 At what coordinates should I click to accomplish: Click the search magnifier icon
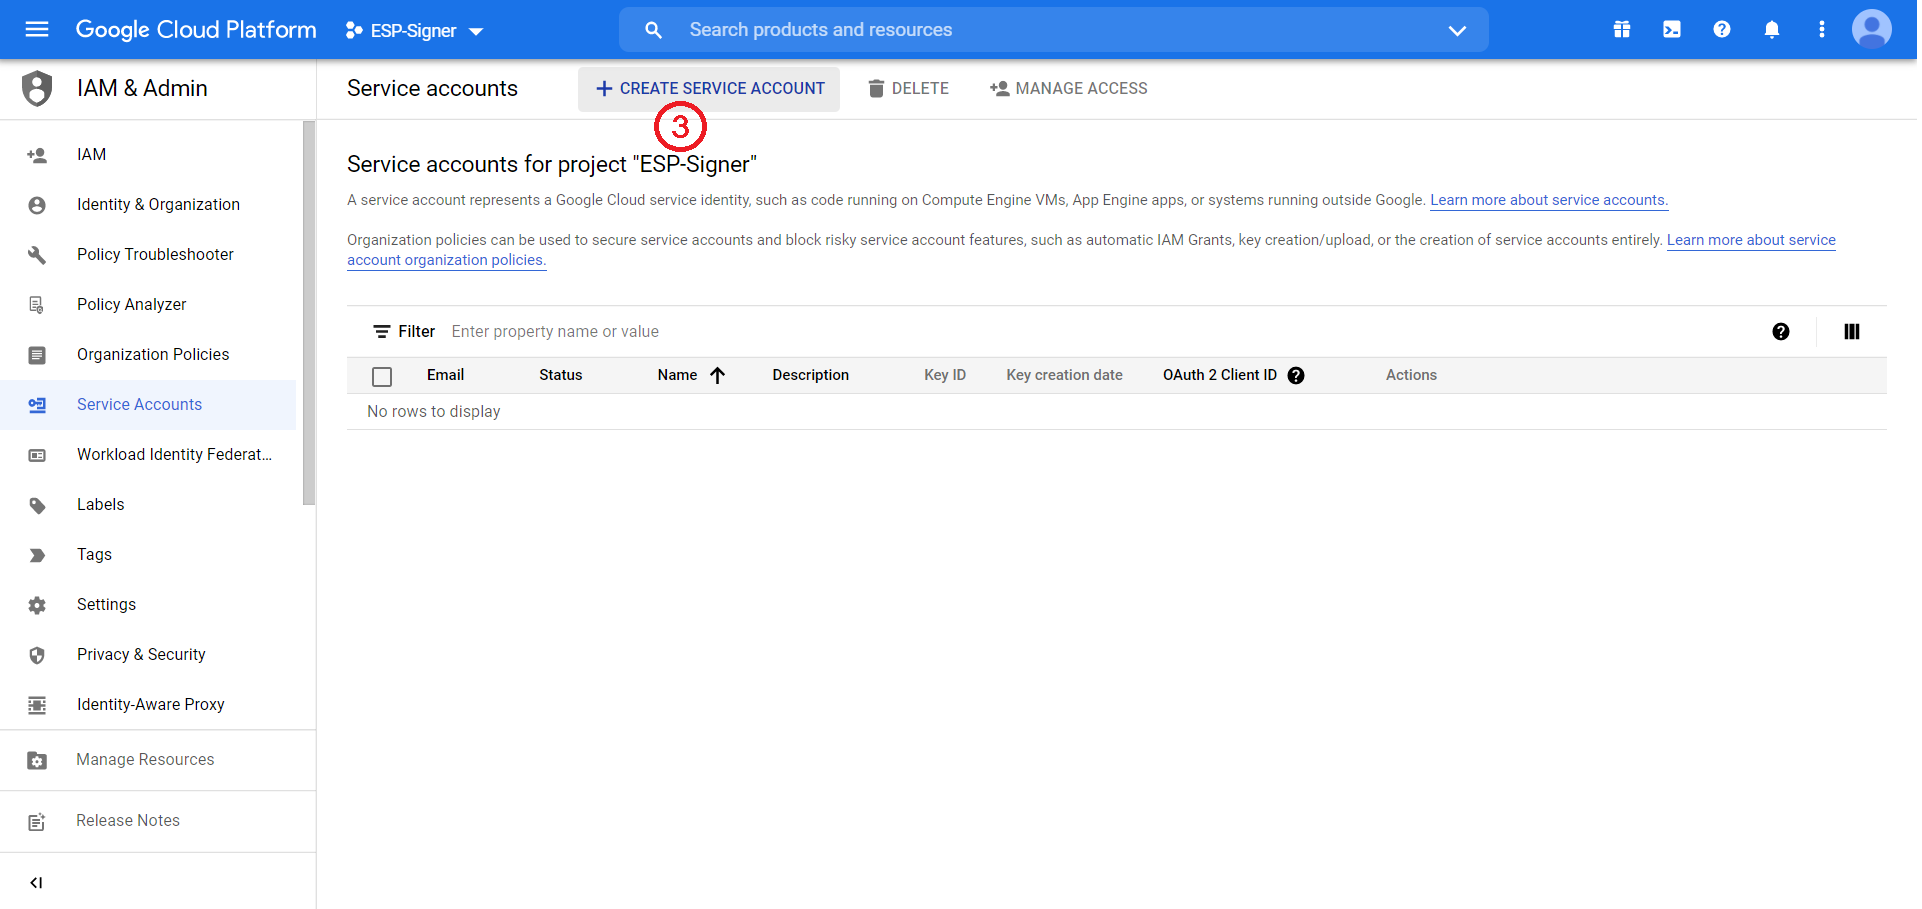(x=653, y=30)
